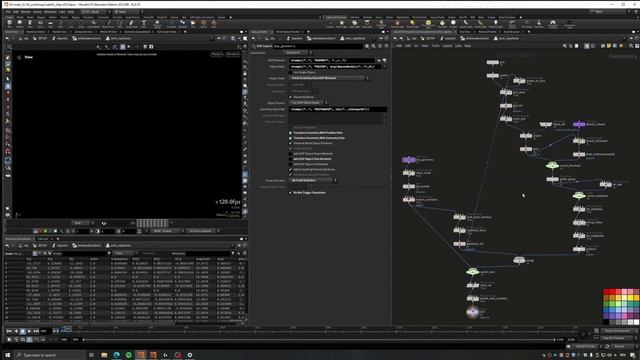Select the Torus shelf tool
640x360 pixels.
click(x=40, y=24)
